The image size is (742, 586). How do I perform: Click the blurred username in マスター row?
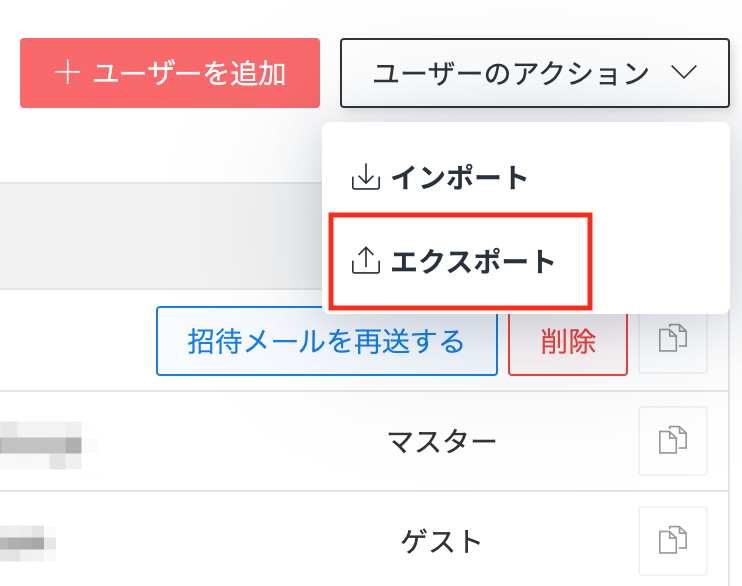[x=41, y=445]
